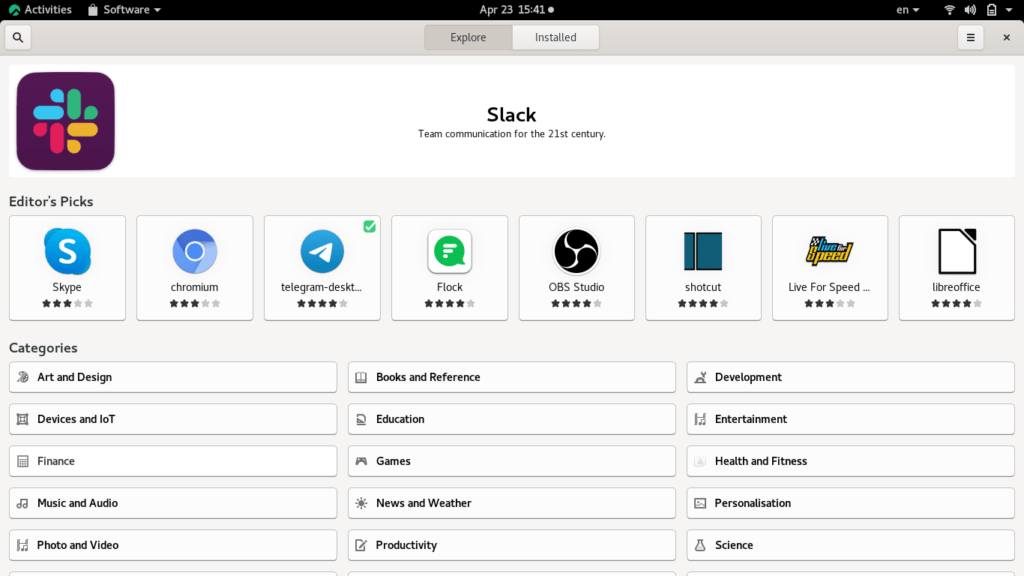Click the Categories heading

coord(43,347)
